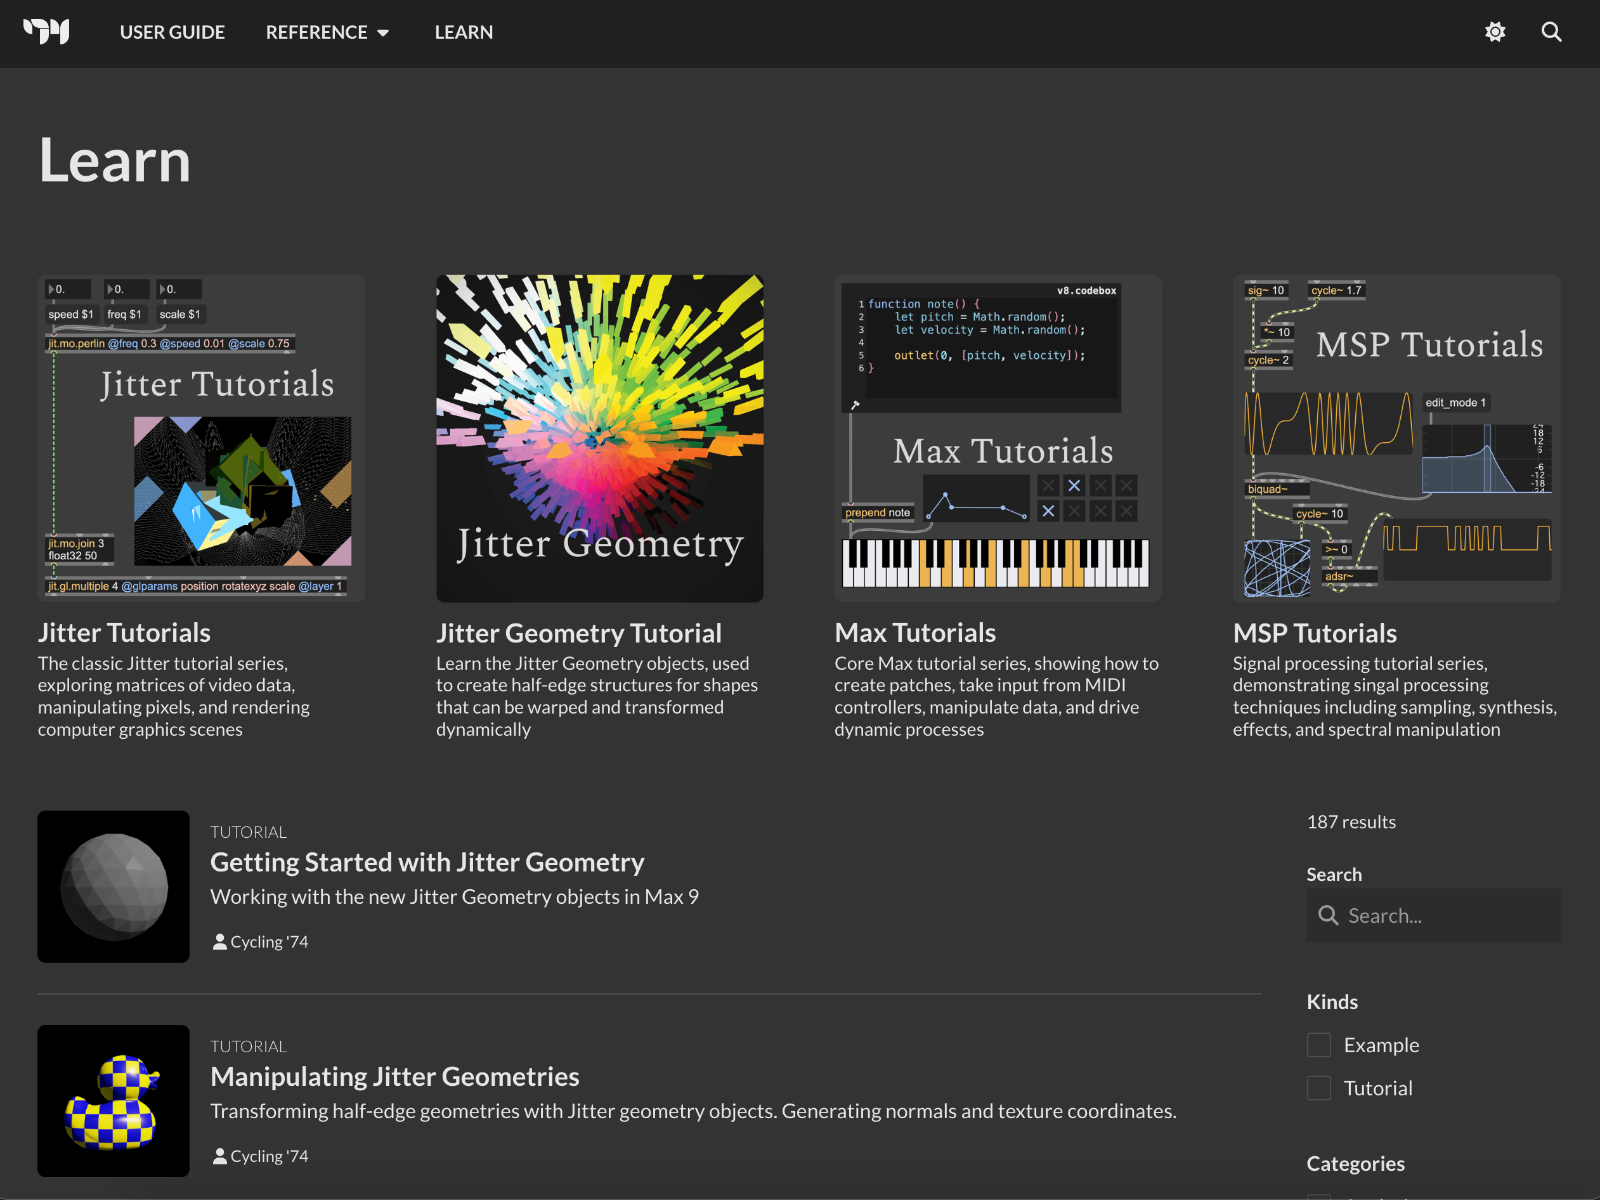This screenshot has width=1600, height=1200.
Task: Click the '187 results' count text
Action: [x=1351, y=822]
